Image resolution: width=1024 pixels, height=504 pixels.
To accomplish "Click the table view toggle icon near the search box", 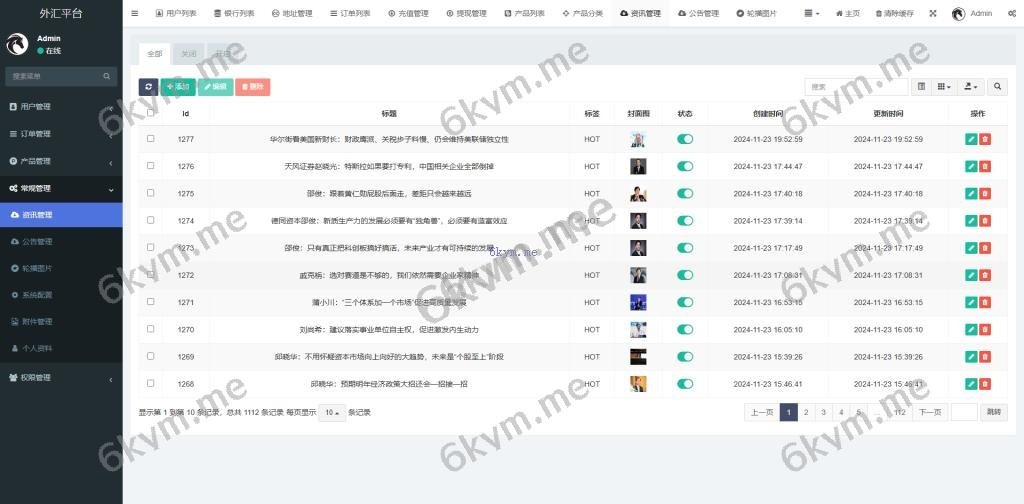I will point(922,87).
